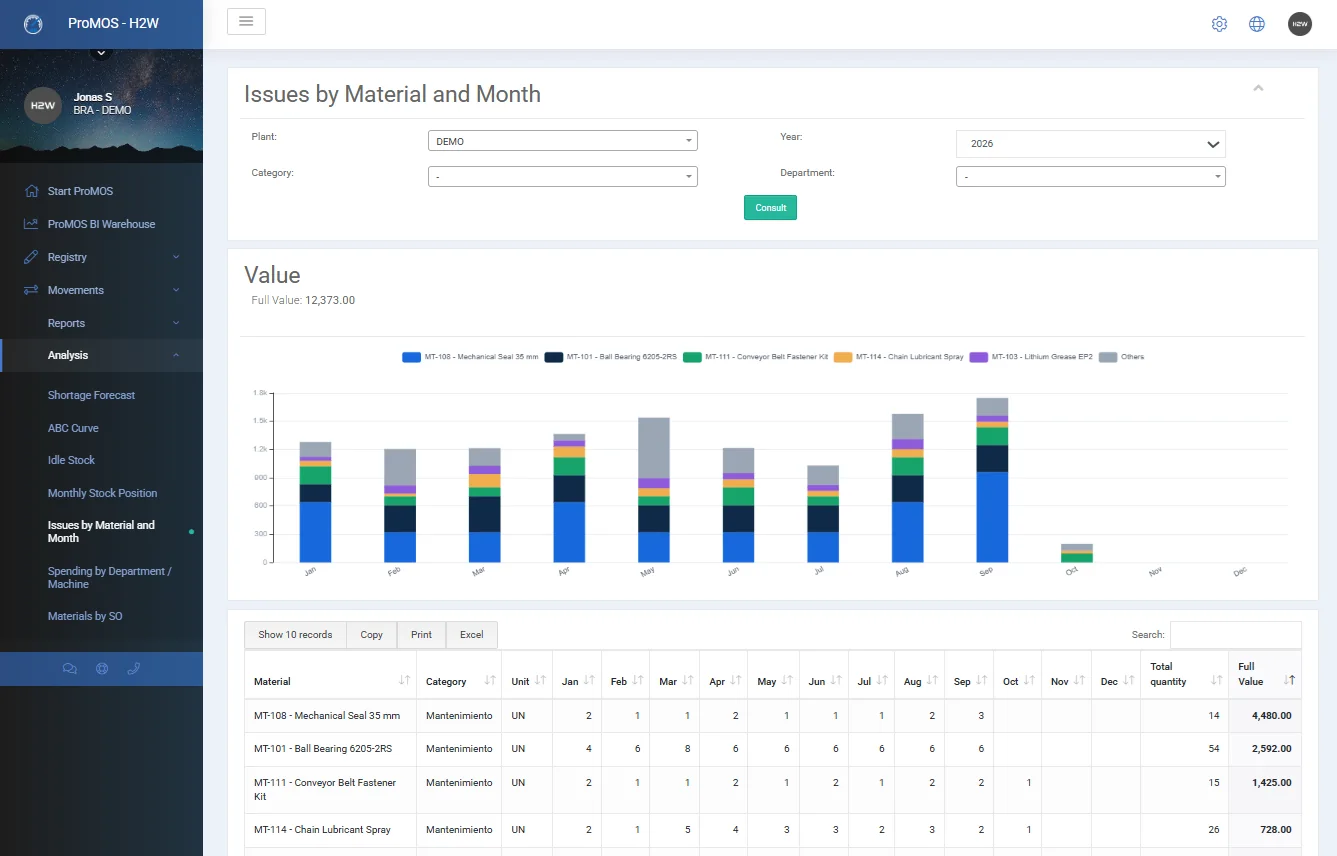Sort table by Unit column arrows

[x=540, y=680]
